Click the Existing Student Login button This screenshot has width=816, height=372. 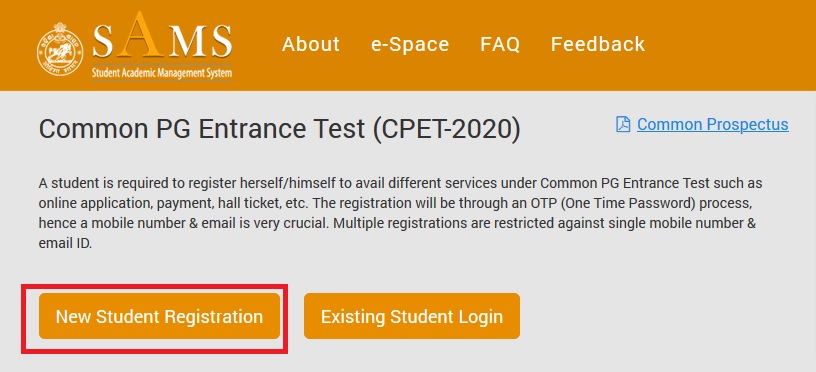pos(412,316)
